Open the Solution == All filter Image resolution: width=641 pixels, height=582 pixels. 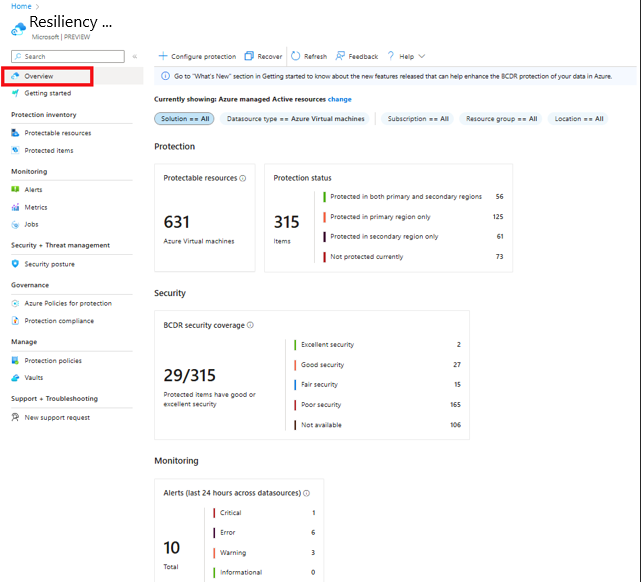tap(184, 119)
